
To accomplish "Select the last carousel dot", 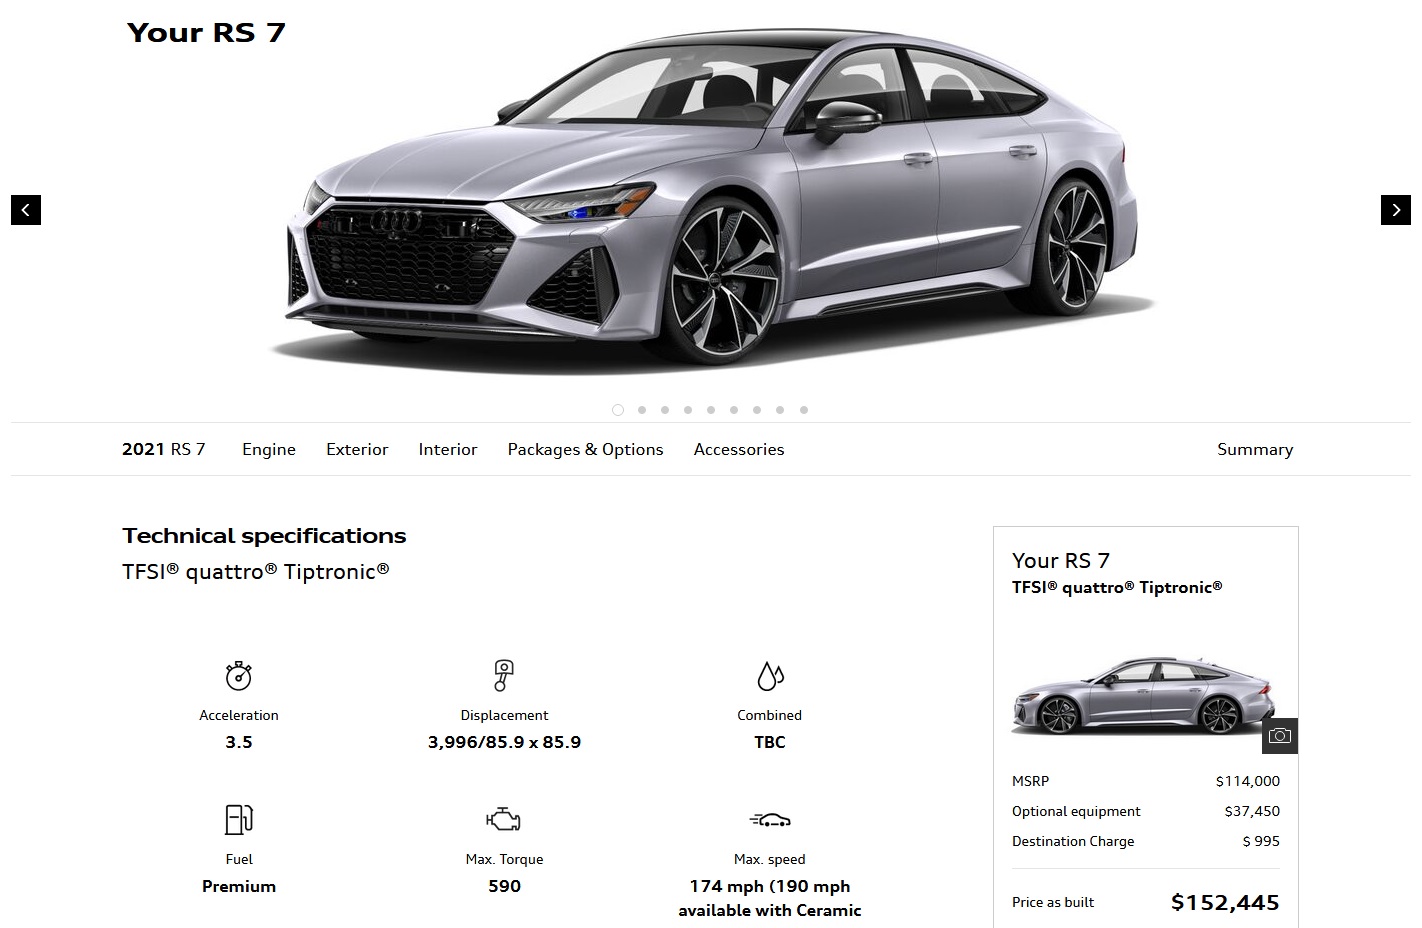I will [x=804, y=410].
